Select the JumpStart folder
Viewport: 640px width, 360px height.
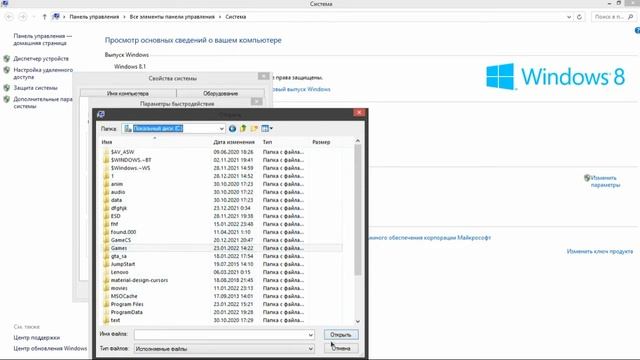[x=123, y=264]
